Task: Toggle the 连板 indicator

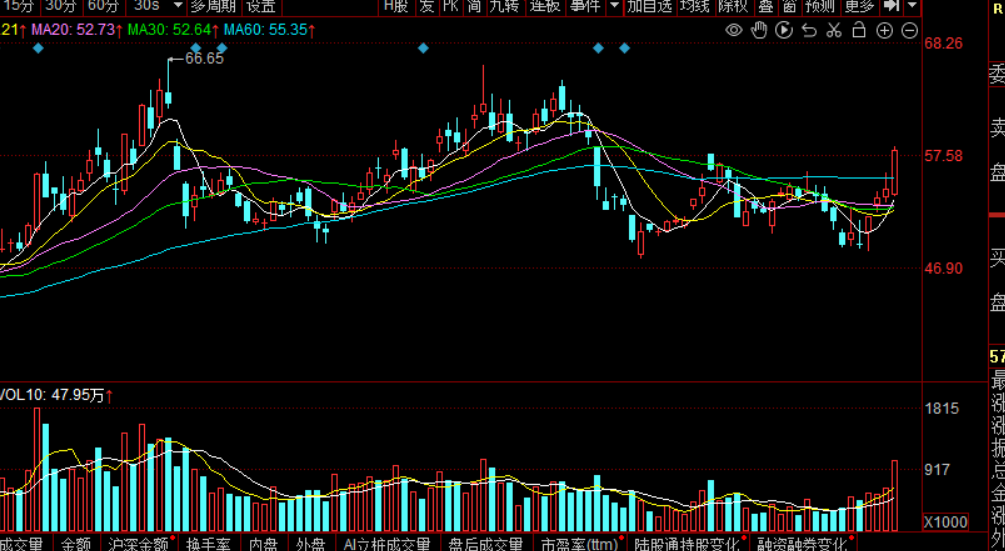Action: (x=545, y=6)
